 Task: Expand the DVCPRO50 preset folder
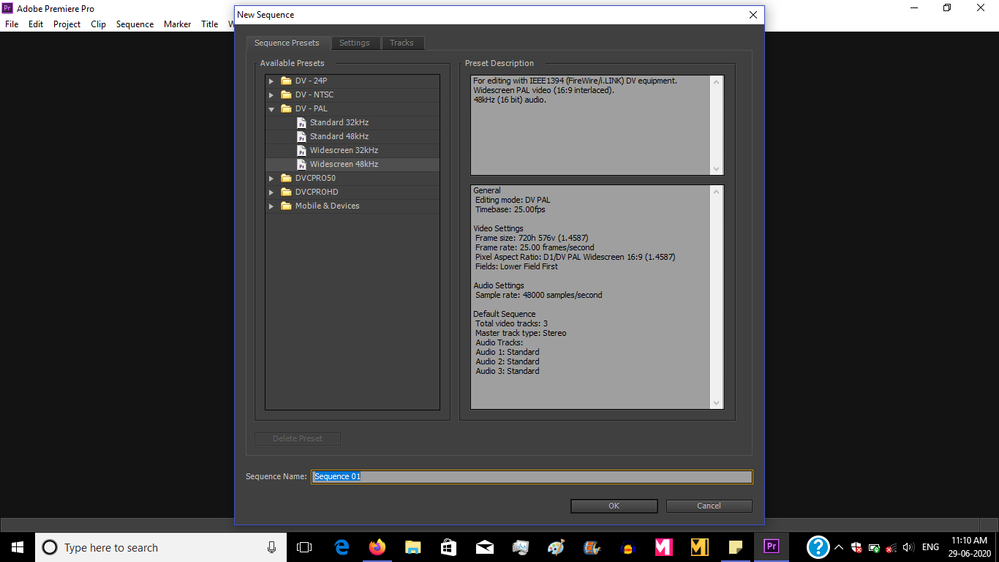click(271, 178)
